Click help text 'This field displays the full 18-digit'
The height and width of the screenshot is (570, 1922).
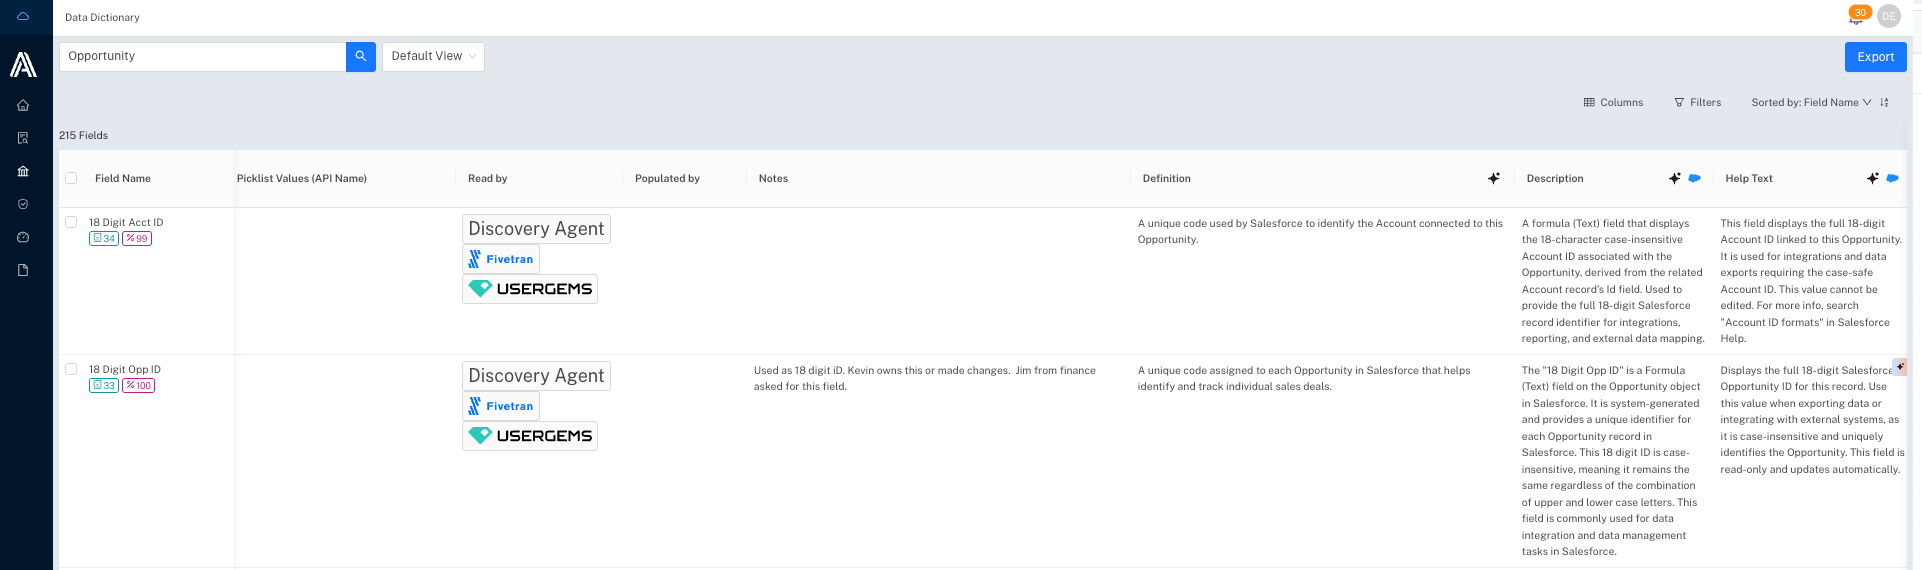(1811, 281)
